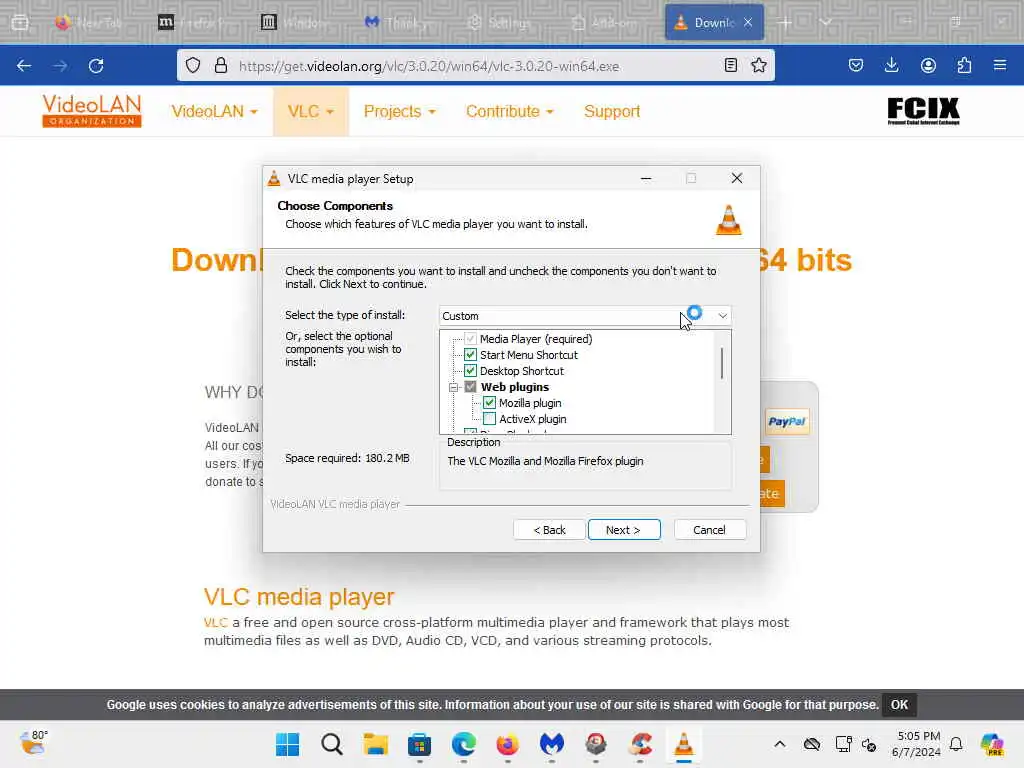Open Malwarebytes from taskbar

point(552,744)
